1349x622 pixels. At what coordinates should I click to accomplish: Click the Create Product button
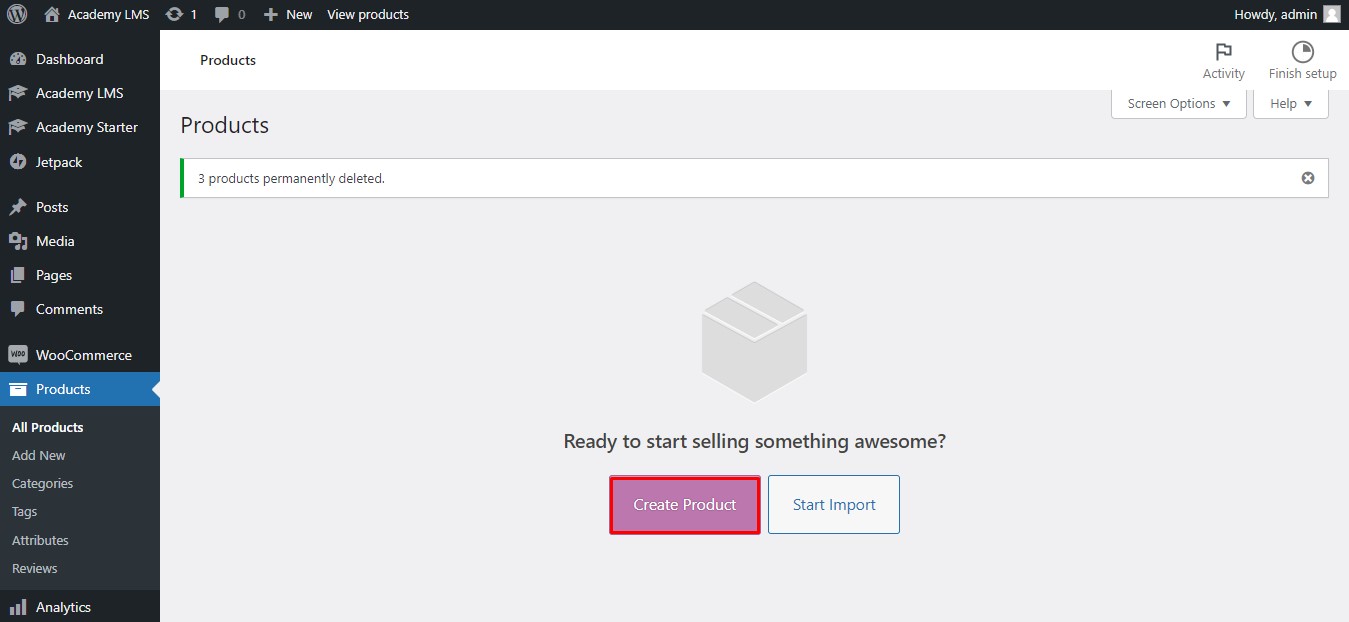685,505
